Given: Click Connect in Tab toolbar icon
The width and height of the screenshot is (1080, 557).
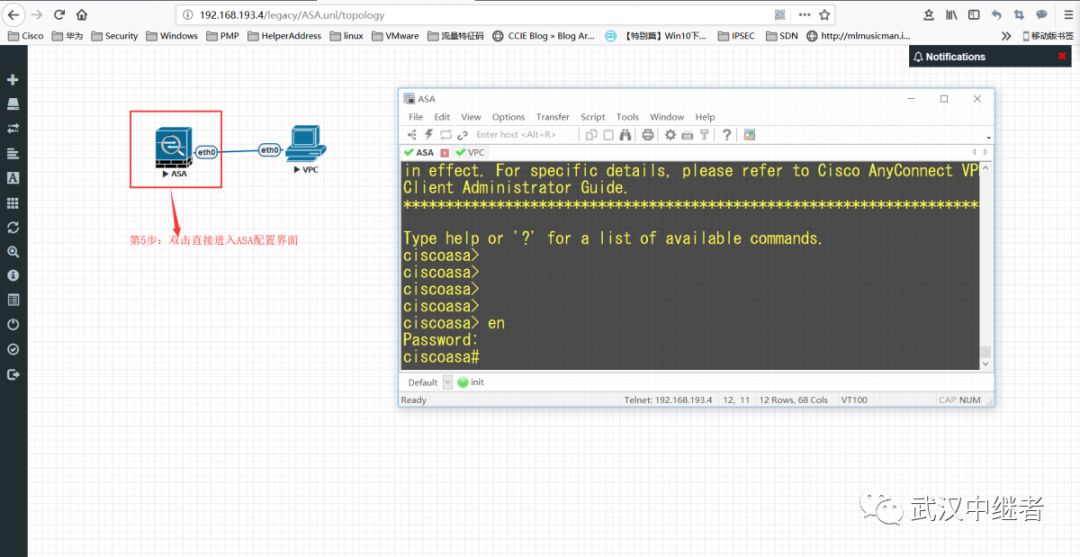Looking at the screenshot, I should click(x=446, y=135).
